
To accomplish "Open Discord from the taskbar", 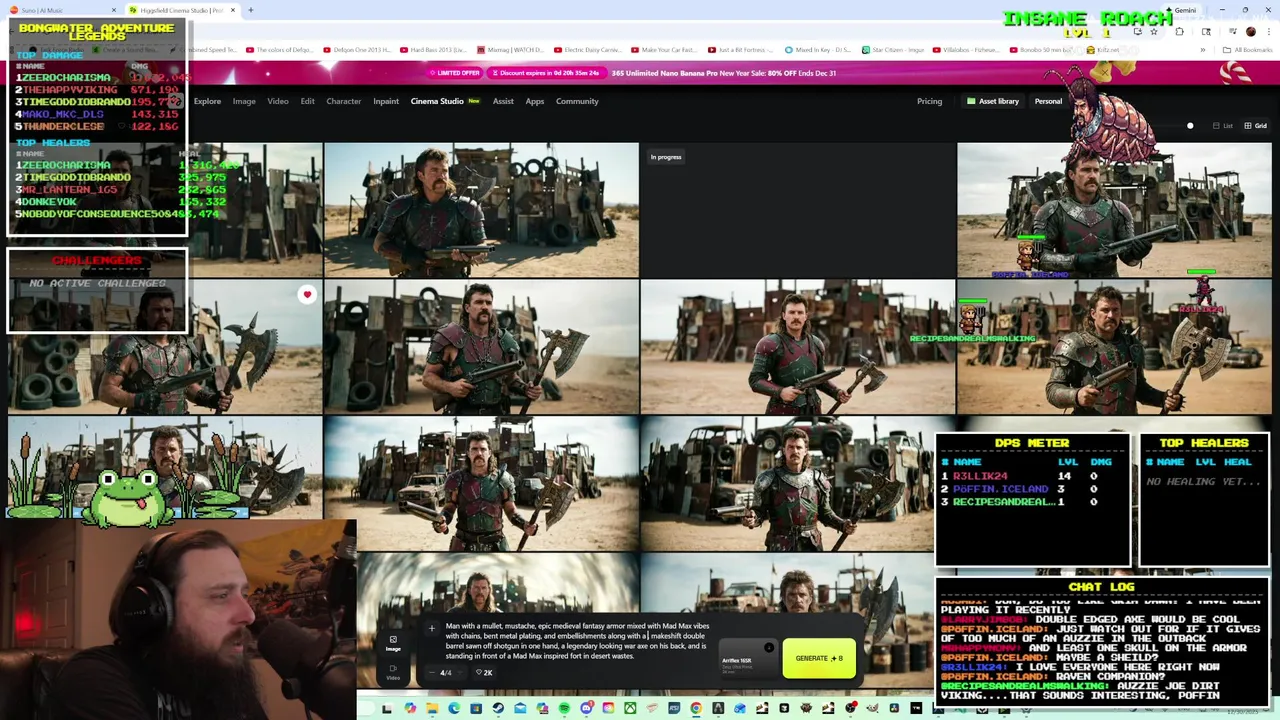I will tap(587, 708).
